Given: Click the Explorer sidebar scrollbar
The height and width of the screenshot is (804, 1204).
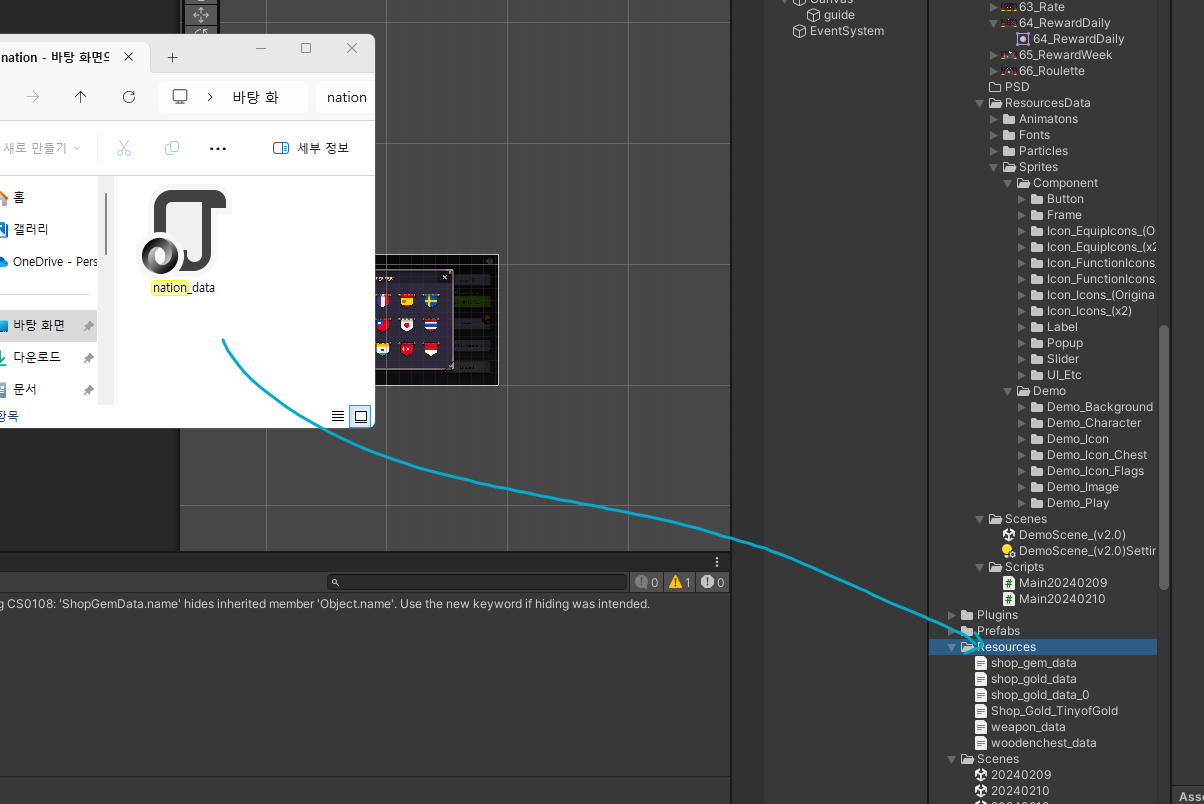Looking at the screenshot, I should pos(107,225).
